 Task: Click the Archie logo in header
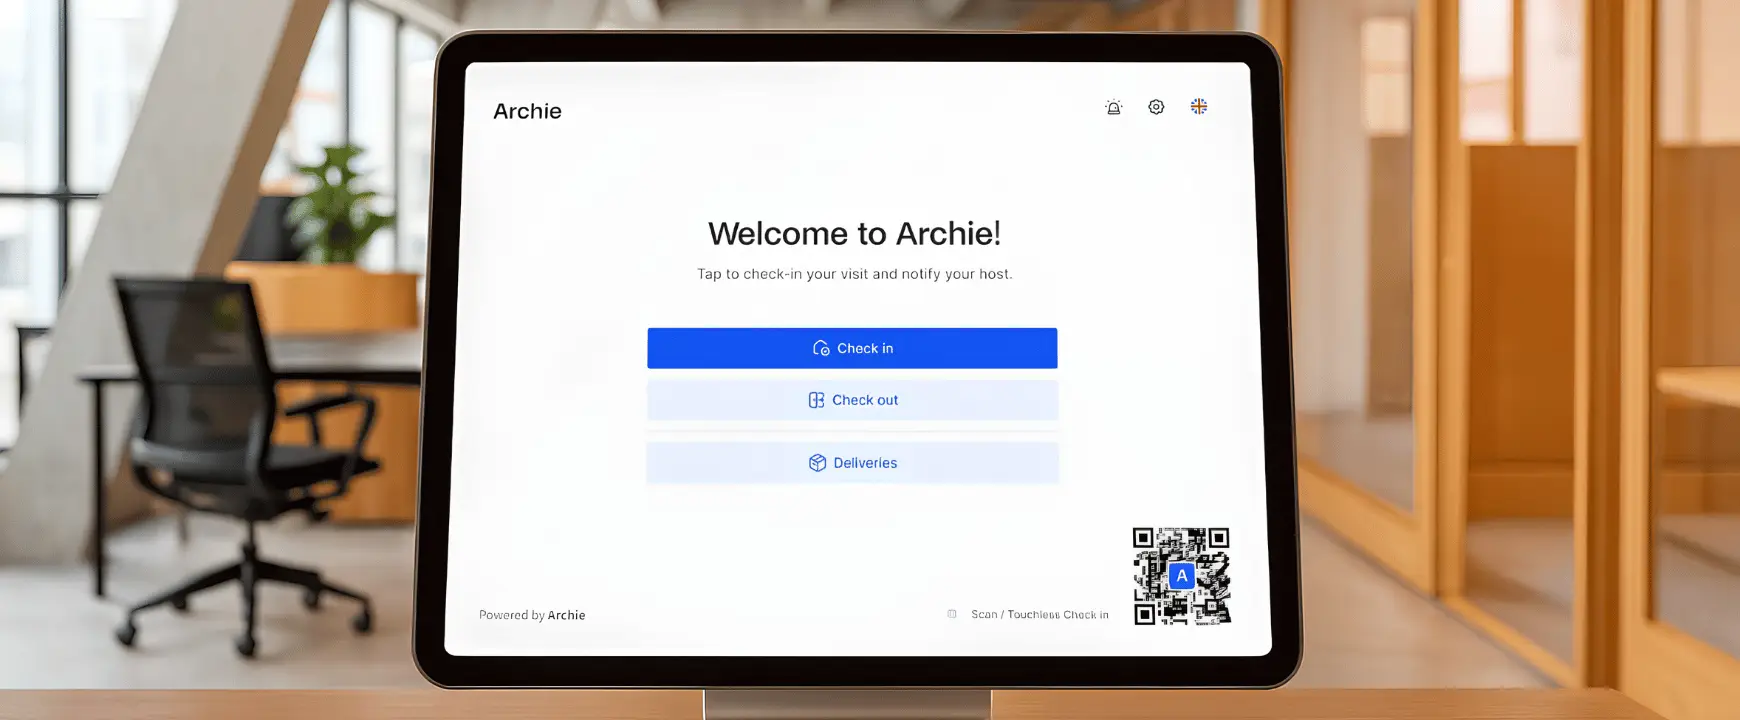pos(527,111)
